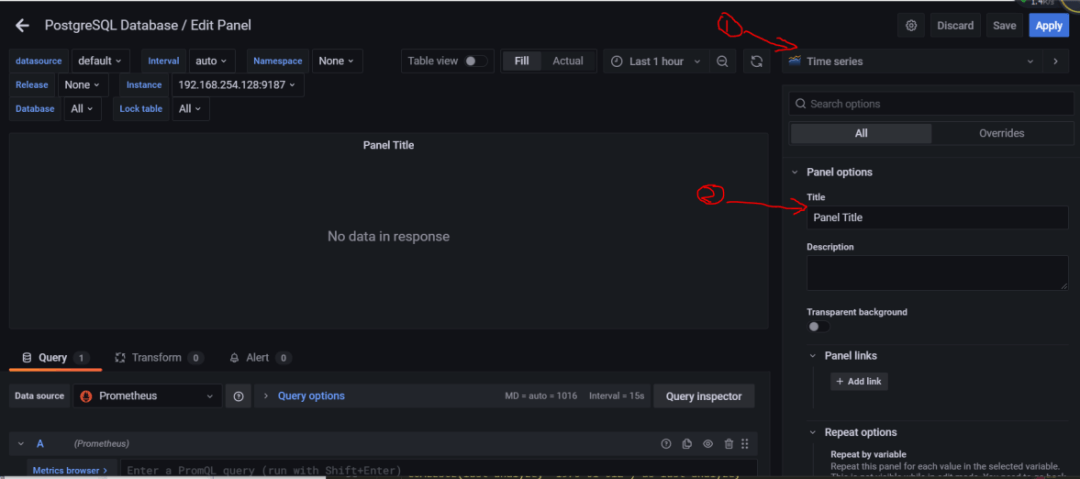The width and height of the screenshot is (1080, 479).
Task: Open the query help icon beside Prometheus
Action: (x=238, y=396)
